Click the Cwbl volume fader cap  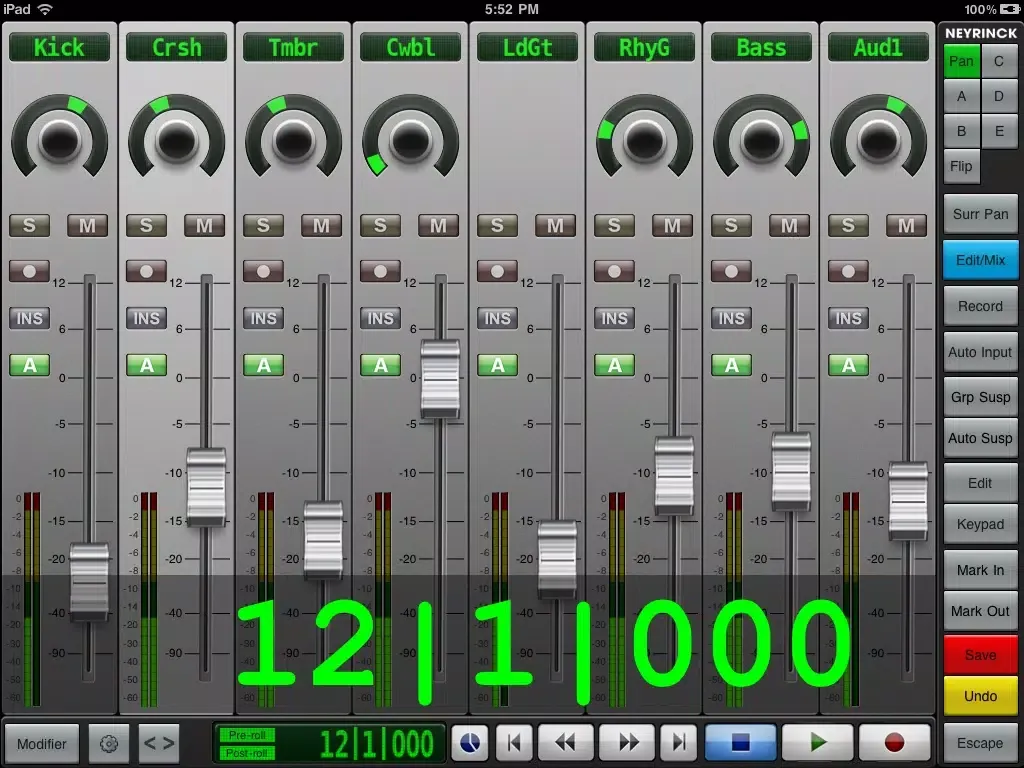pyautogui.click(x=440, y=379)
